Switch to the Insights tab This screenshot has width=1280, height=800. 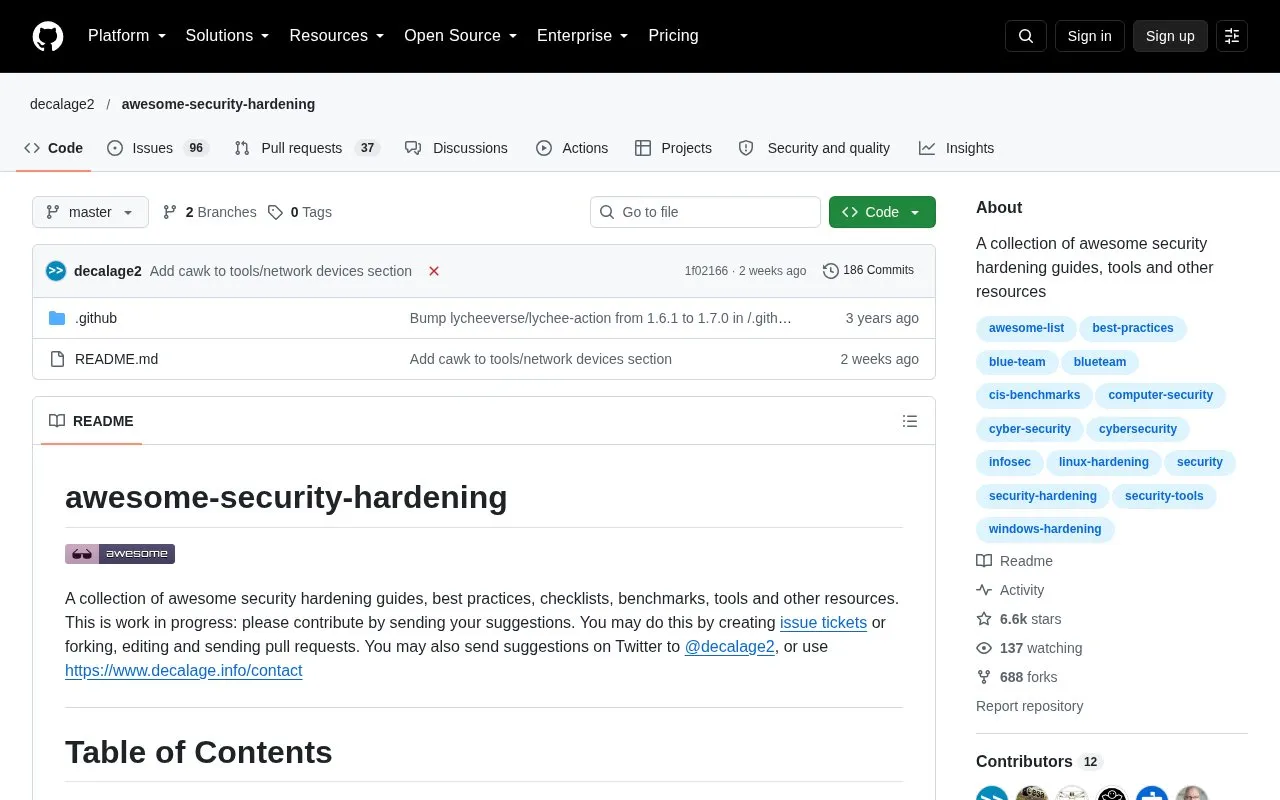point(956,148)
